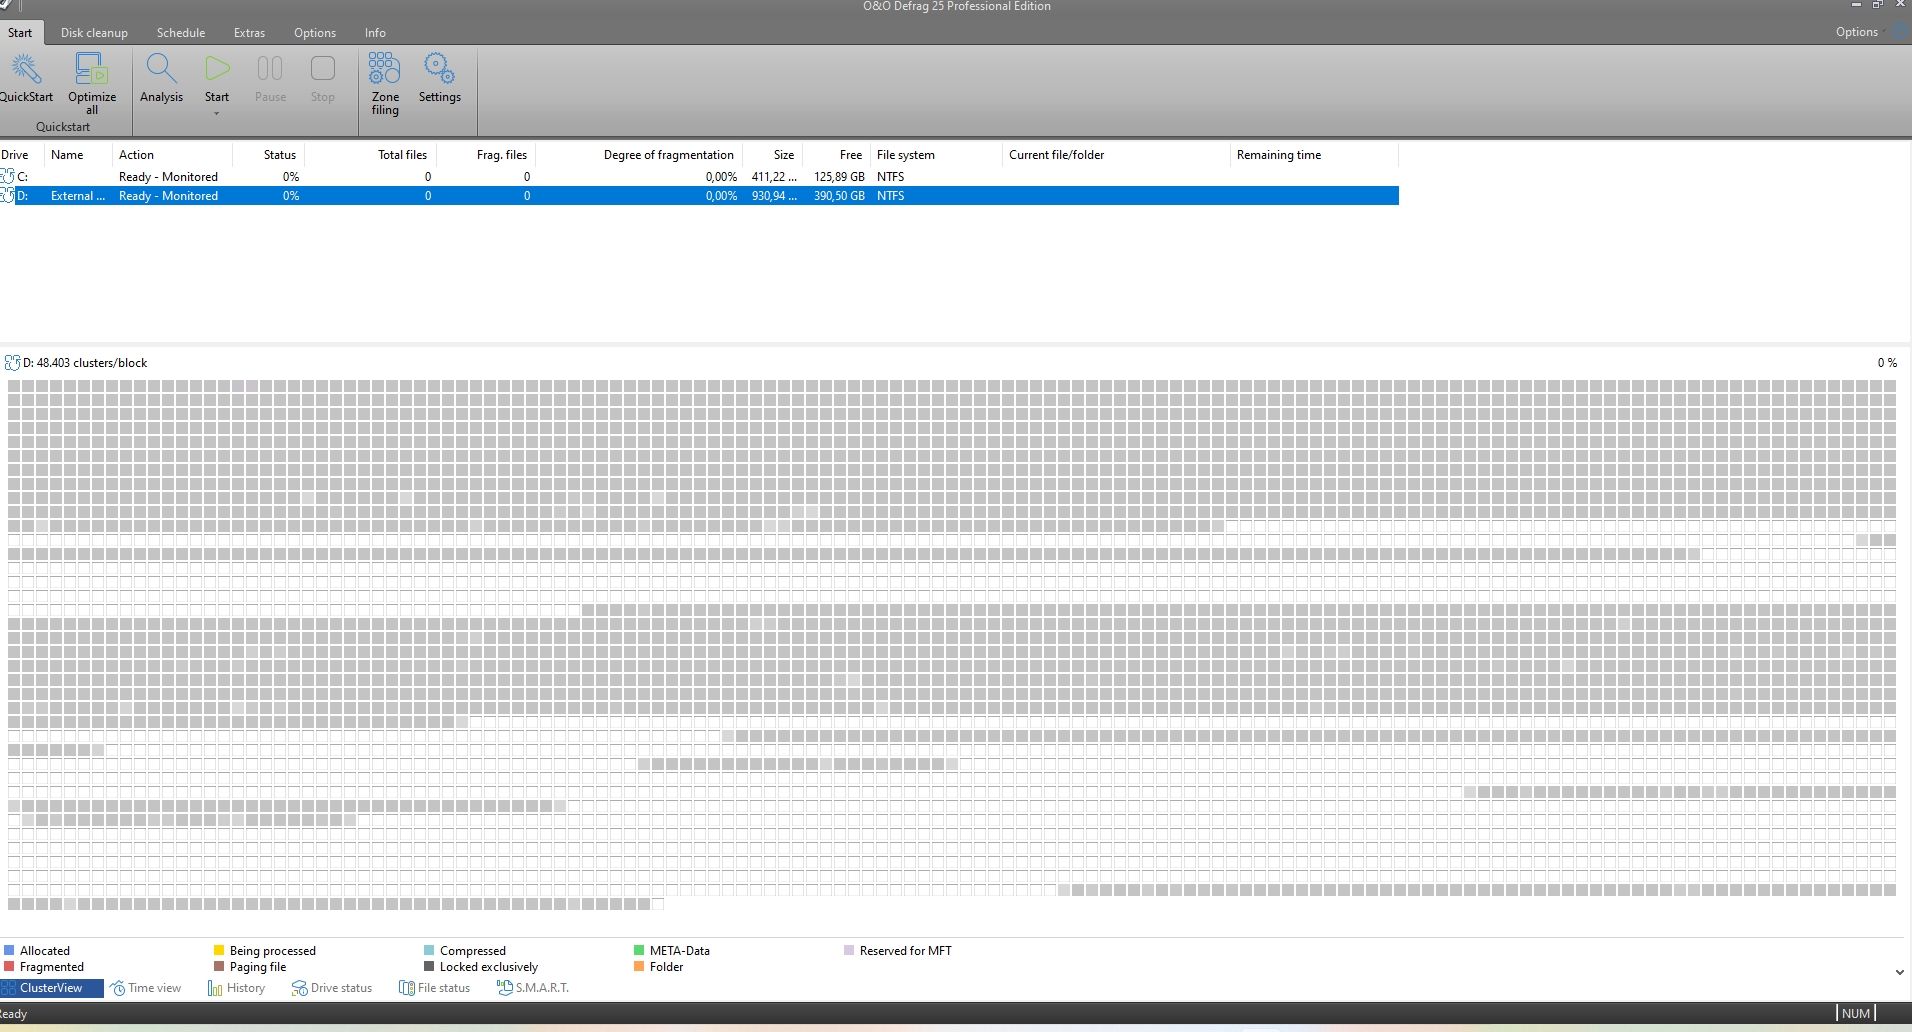Click the green Start play icon

[x=217, y=70]
